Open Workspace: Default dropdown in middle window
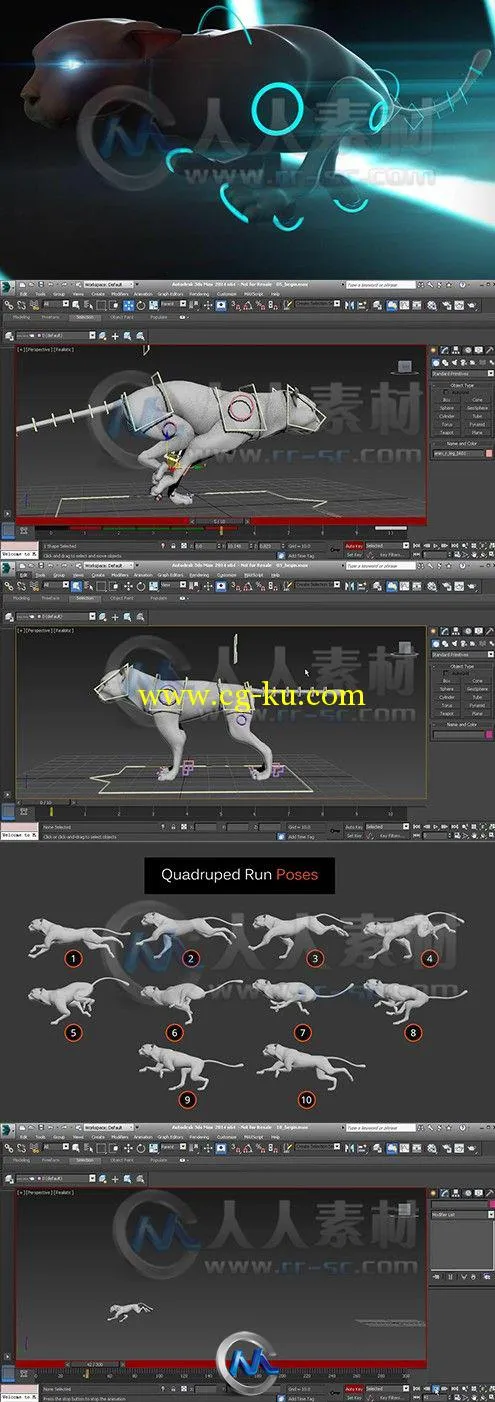Screen dimensions: 495x1402 click(x=108, y=565)
